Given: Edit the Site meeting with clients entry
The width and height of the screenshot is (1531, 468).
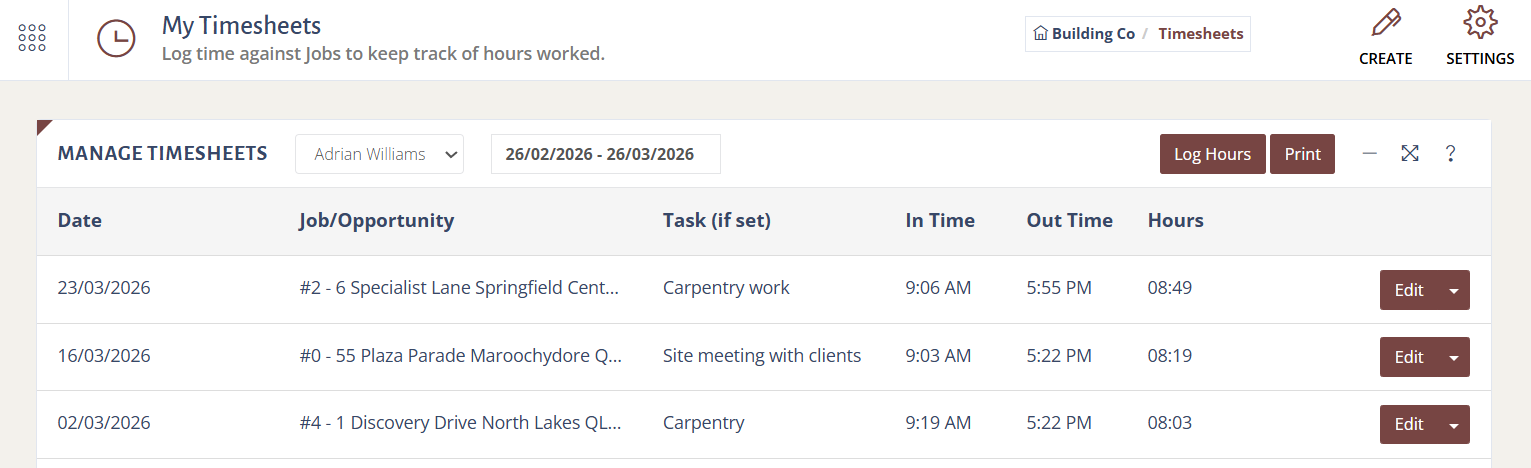Looking at the screenshot, I should [x=1408, y=357].
